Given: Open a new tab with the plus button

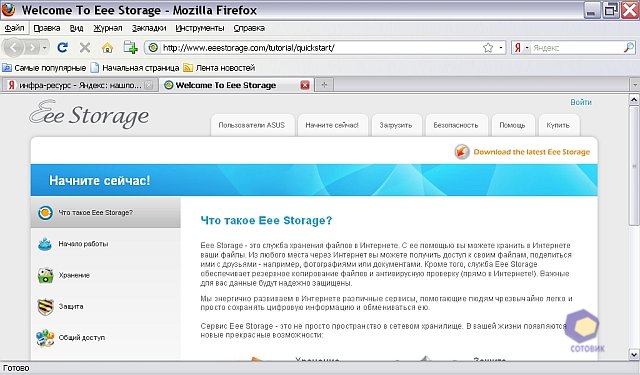Looking at the screenshot, I should coord(324,85).
